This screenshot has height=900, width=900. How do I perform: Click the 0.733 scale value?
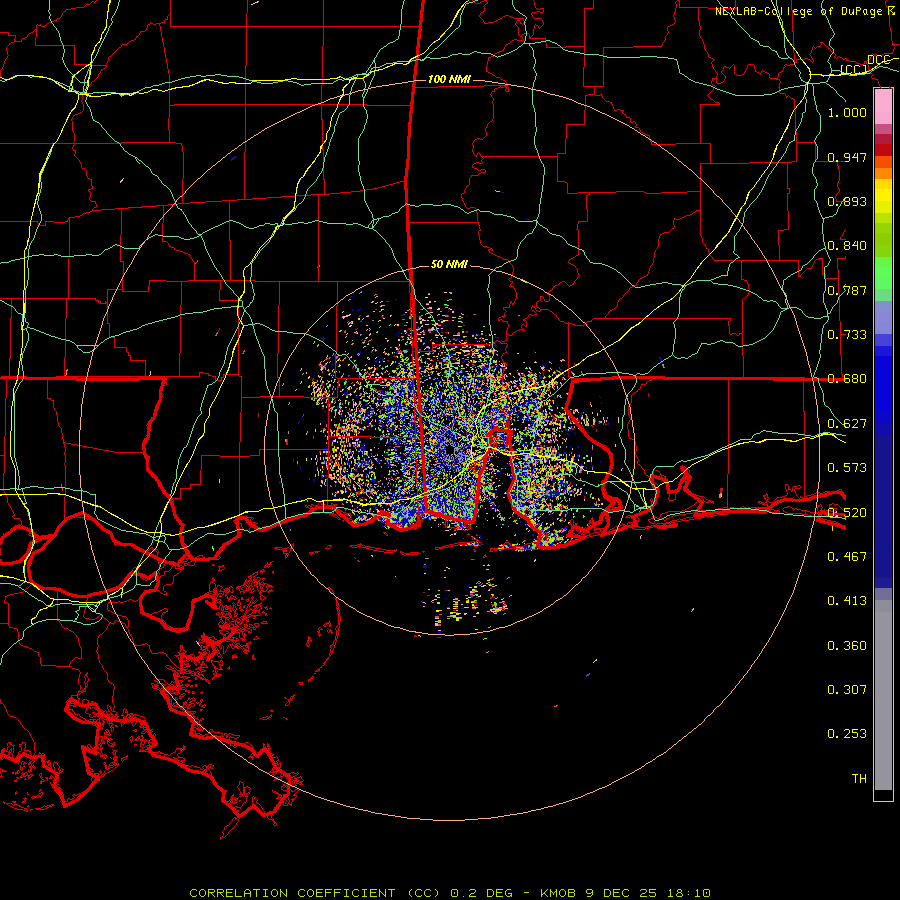tap(847, 334)
